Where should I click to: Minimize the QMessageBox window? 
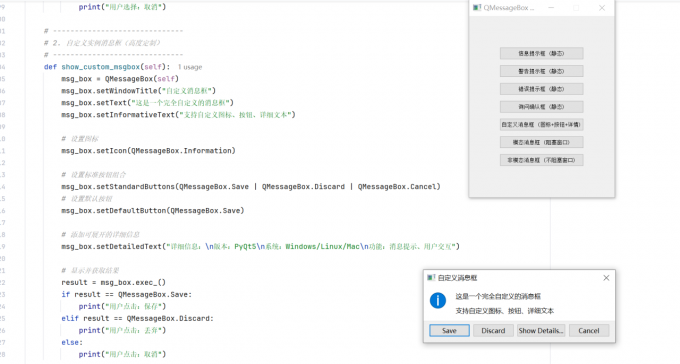(x=551, y=8)
